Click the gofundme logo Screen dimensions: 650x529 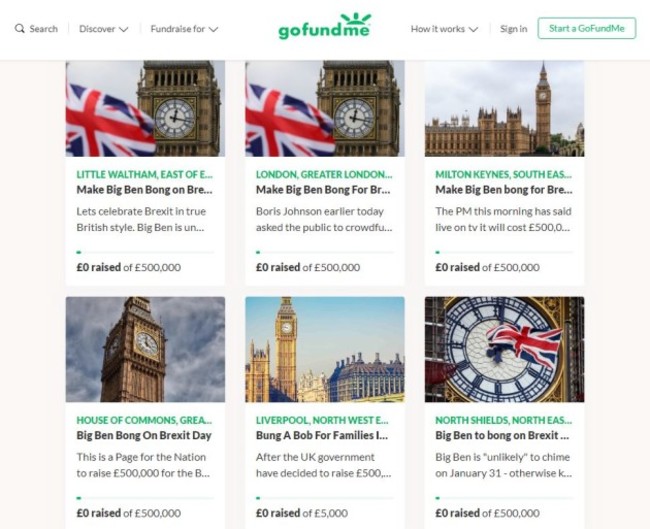325,27
